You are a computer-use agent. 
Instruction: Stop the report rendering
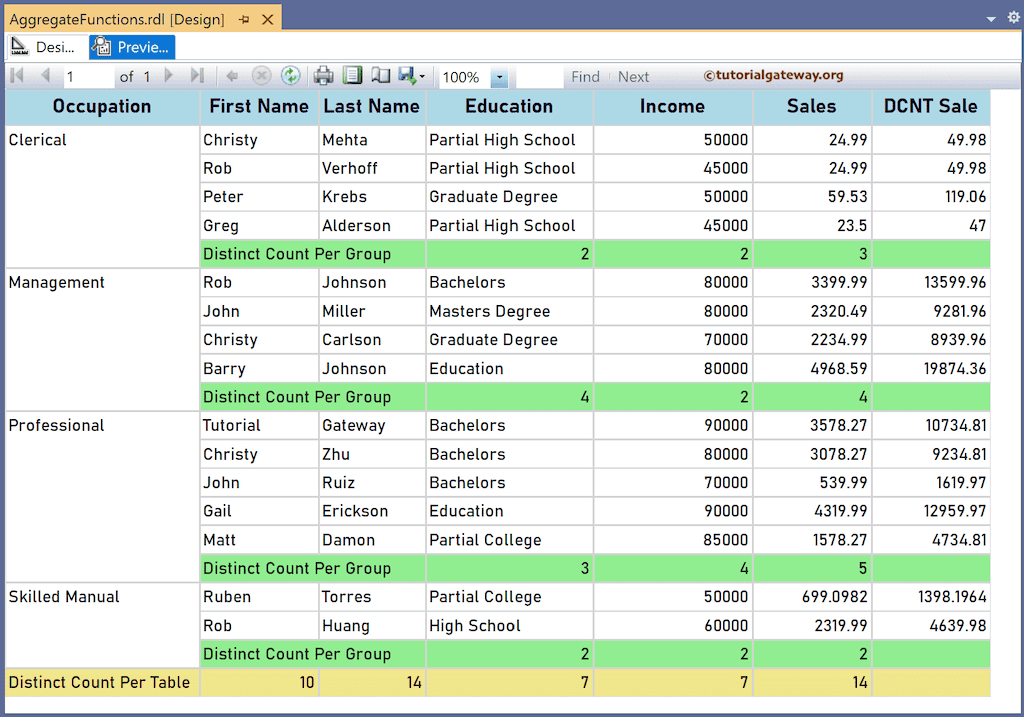pyautogui.click(x=262, y=76)
